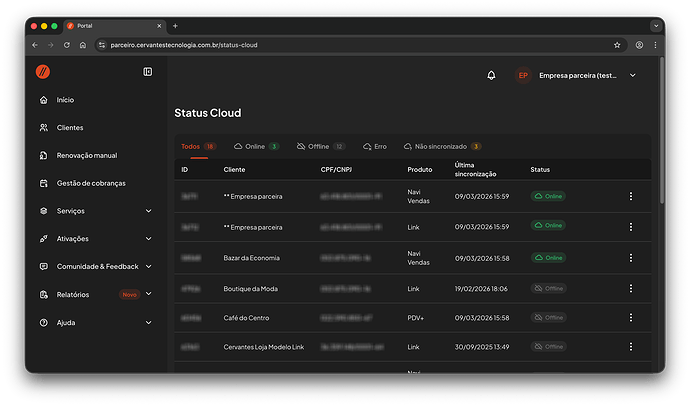The height and width of the screenshot is (406, 690).
Task: Open Chrome profile icon
Action: click(639, 45)
